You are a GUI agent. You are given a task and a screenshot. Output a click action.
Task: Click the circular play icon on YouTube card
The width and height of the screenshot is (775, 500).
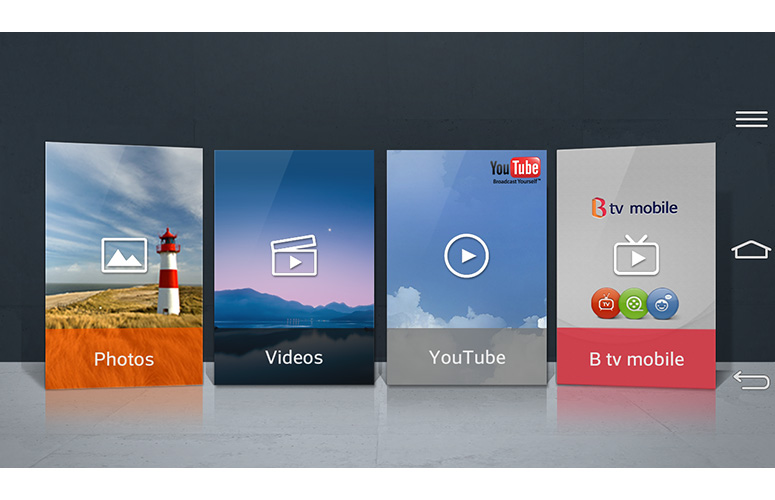coord(466,256)
